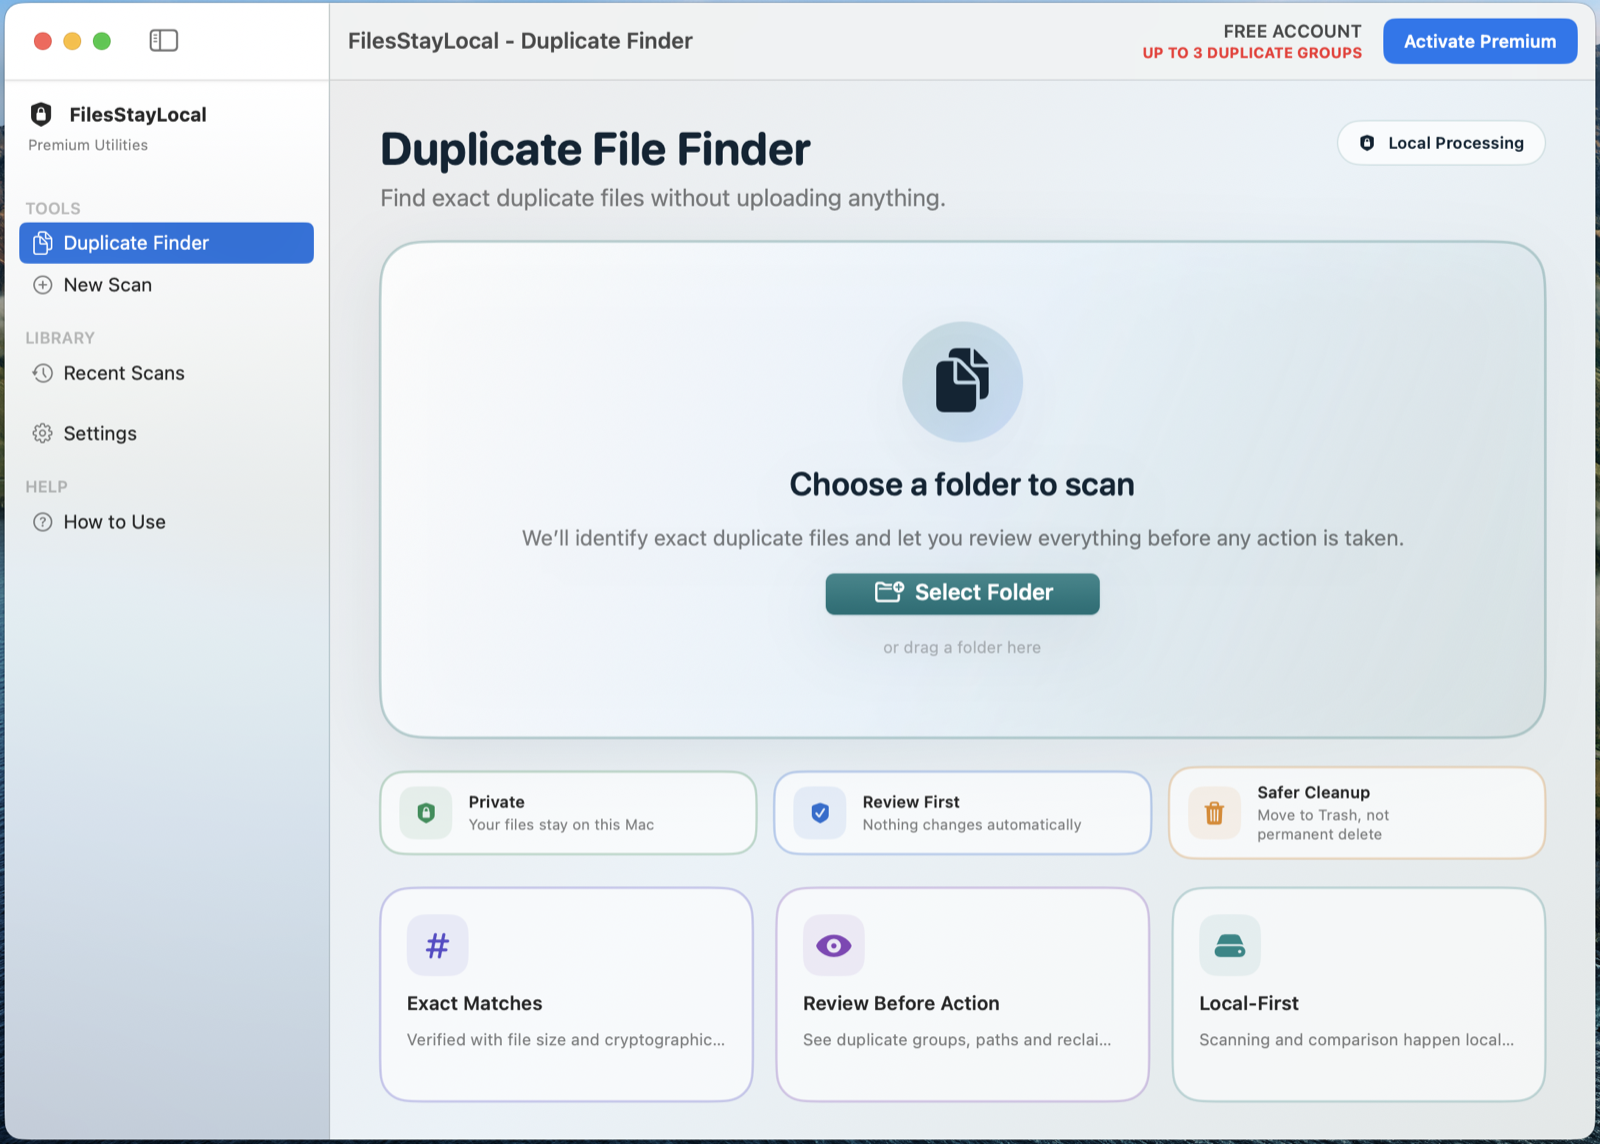Click the purple eye icon on Review Before Action

point(834,945)
